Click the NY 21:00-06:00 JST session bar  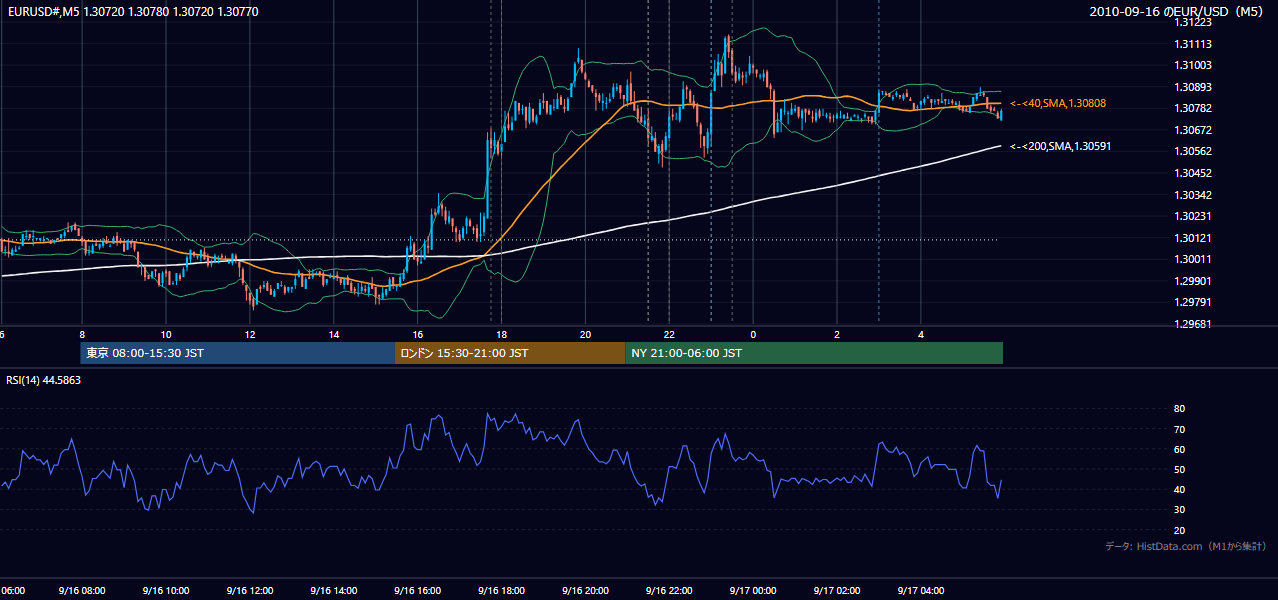click(x=814, y=353)
